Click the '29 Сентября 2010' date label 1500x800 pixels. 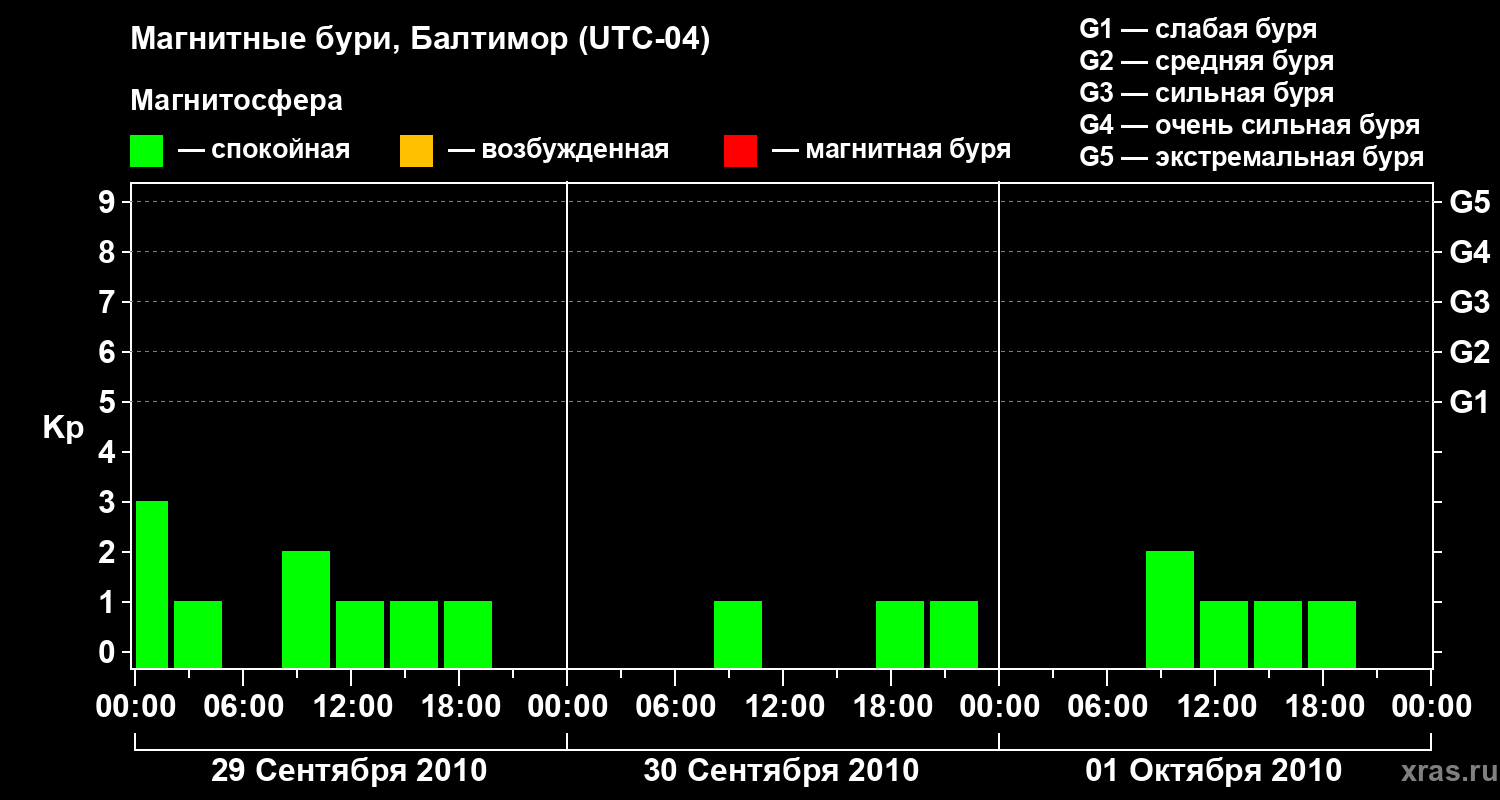(x=349, y=771)
